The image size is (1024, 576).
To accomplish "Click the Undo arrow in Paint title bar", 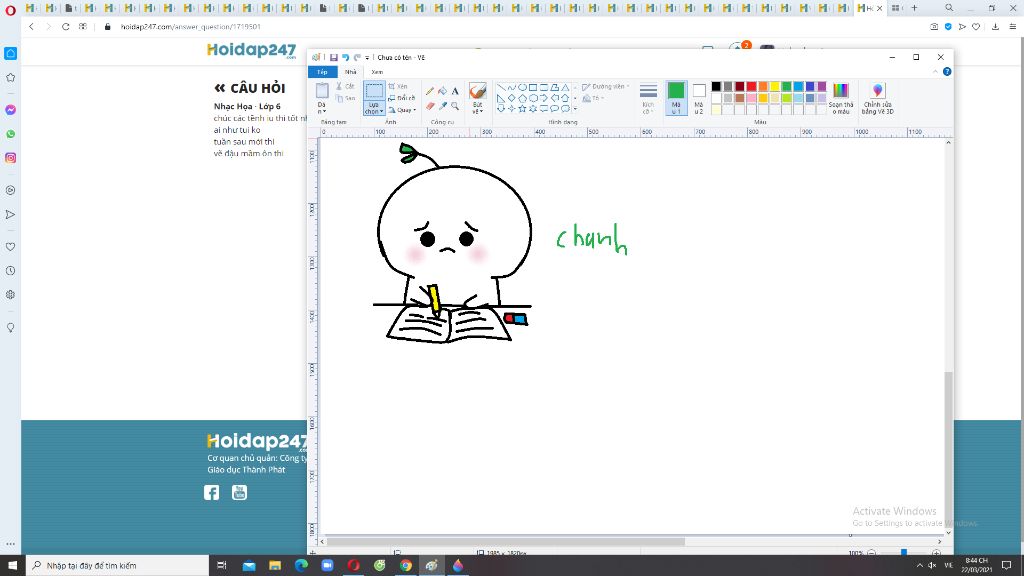I will 345,57.
